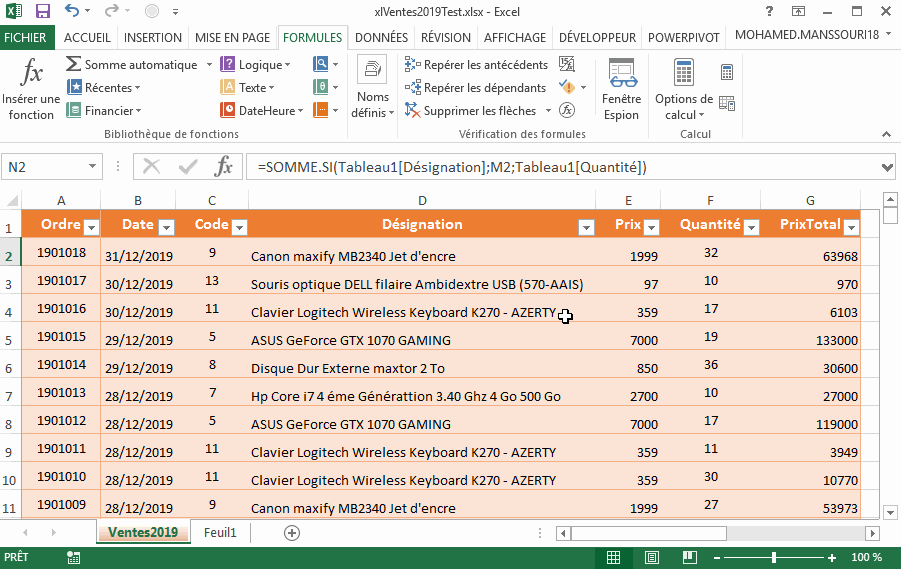Click the zoom out minus button
The image size is (901, 569).
tap(717, 558)
